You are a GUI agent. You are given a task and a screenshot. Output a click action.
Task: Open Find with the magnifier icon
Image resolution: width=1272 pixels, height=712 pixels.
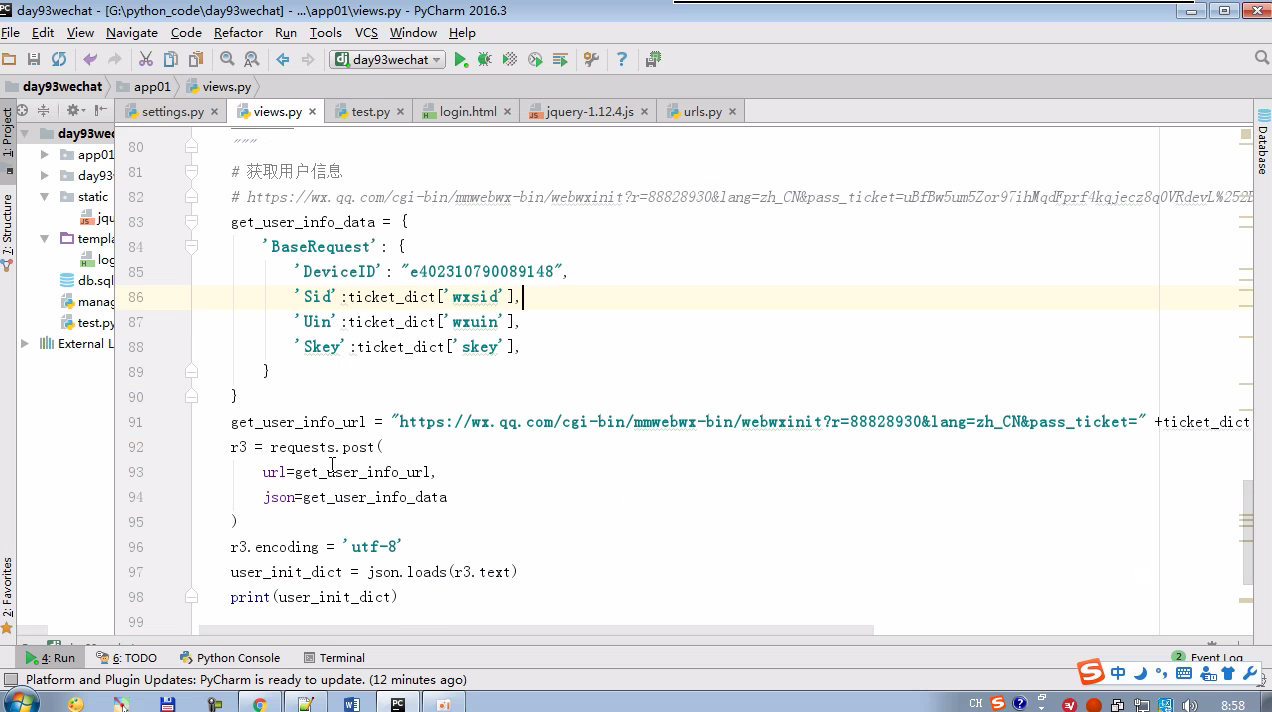pyautogui.click(x=227, y=60)
